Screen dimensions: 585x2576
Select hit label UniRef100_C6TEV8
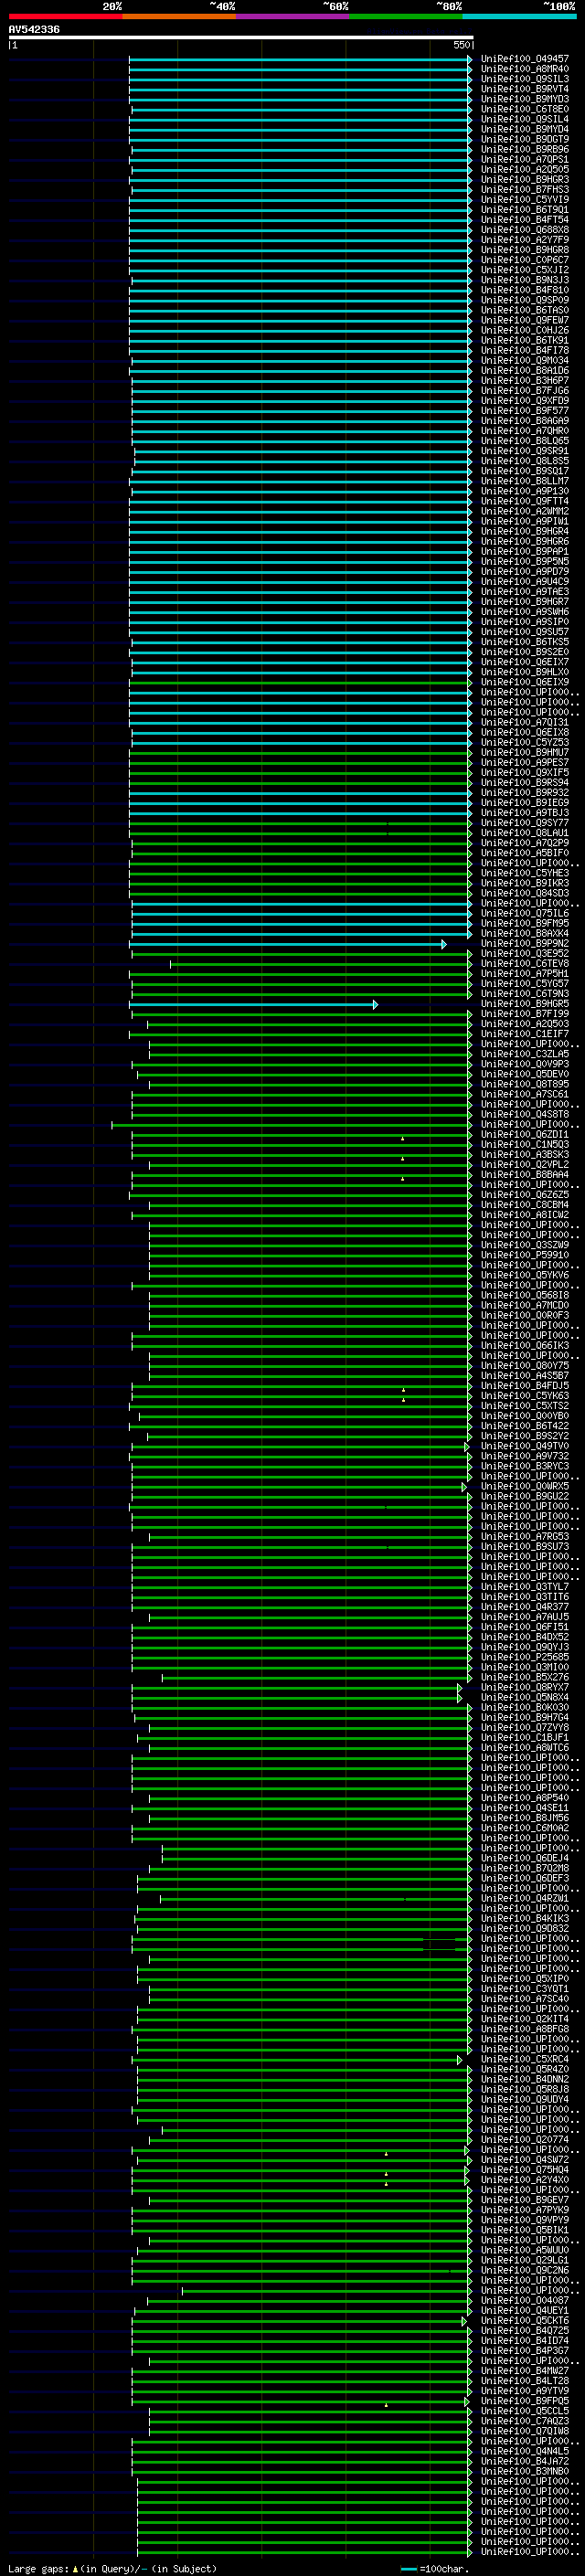[x=525, y=964]
